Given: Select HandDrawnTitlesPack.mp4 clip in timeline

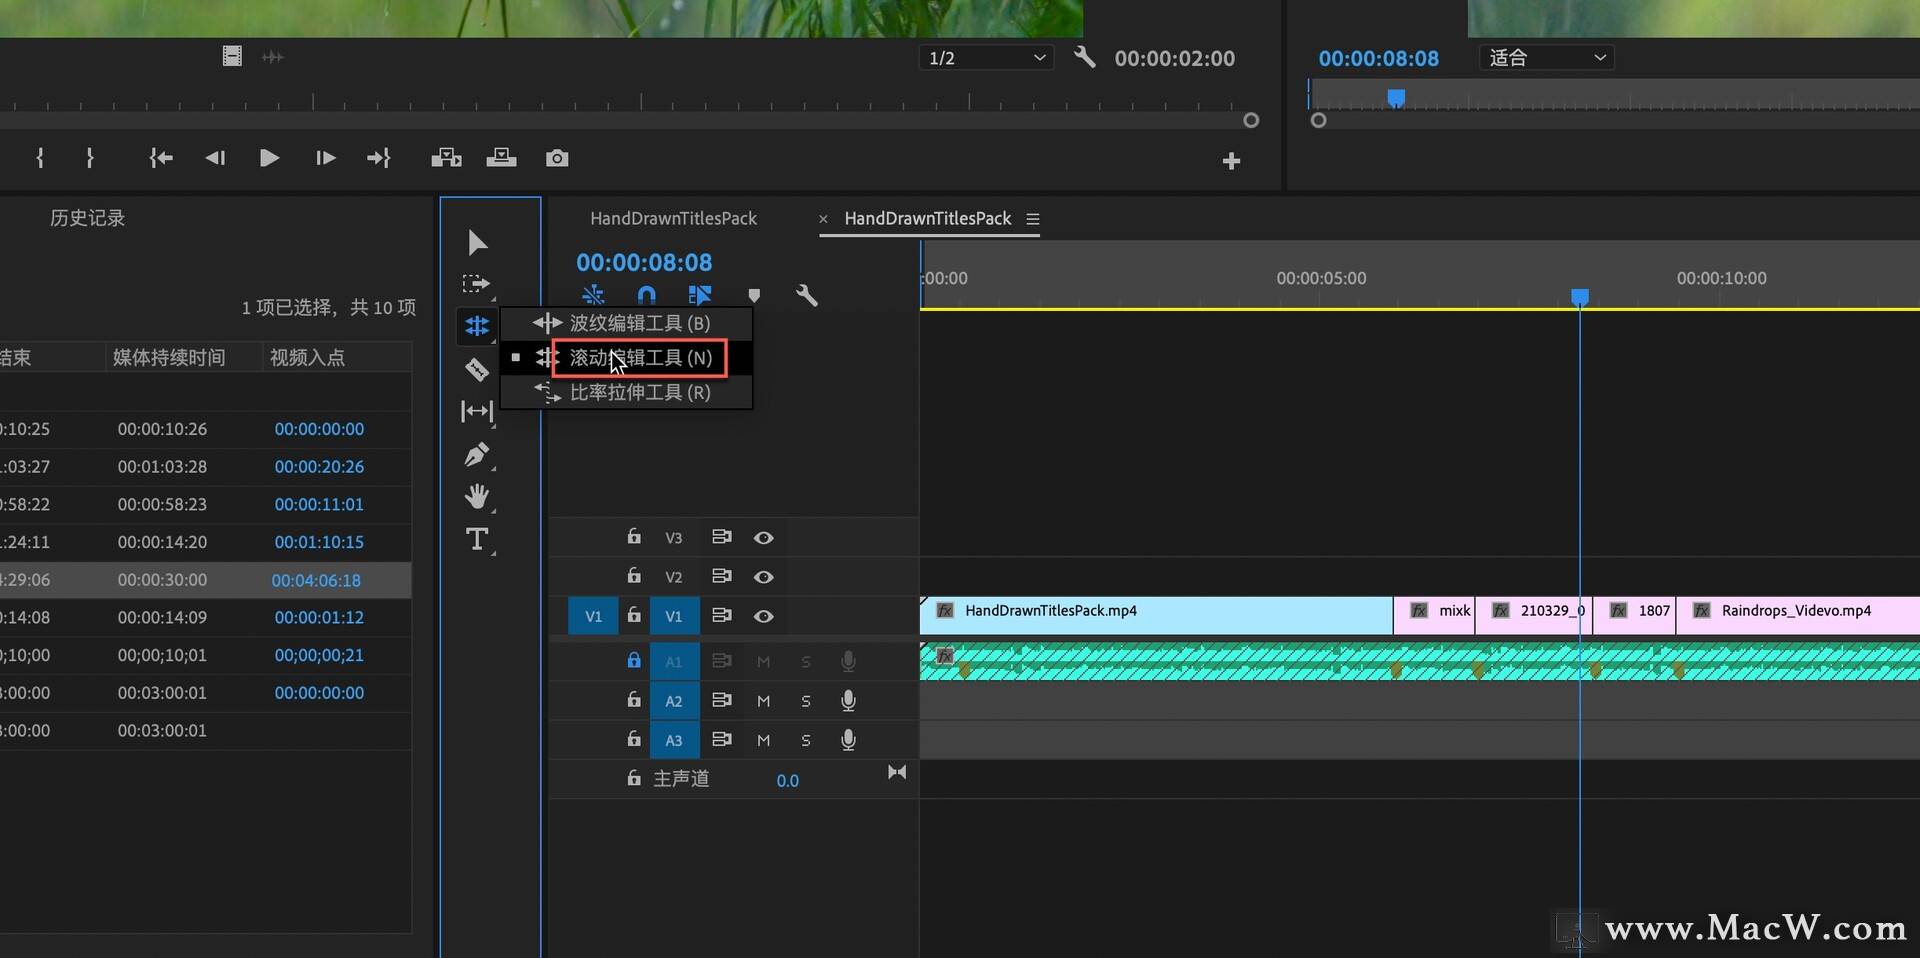Looking at the screenshot, I should click(1156, 615).
